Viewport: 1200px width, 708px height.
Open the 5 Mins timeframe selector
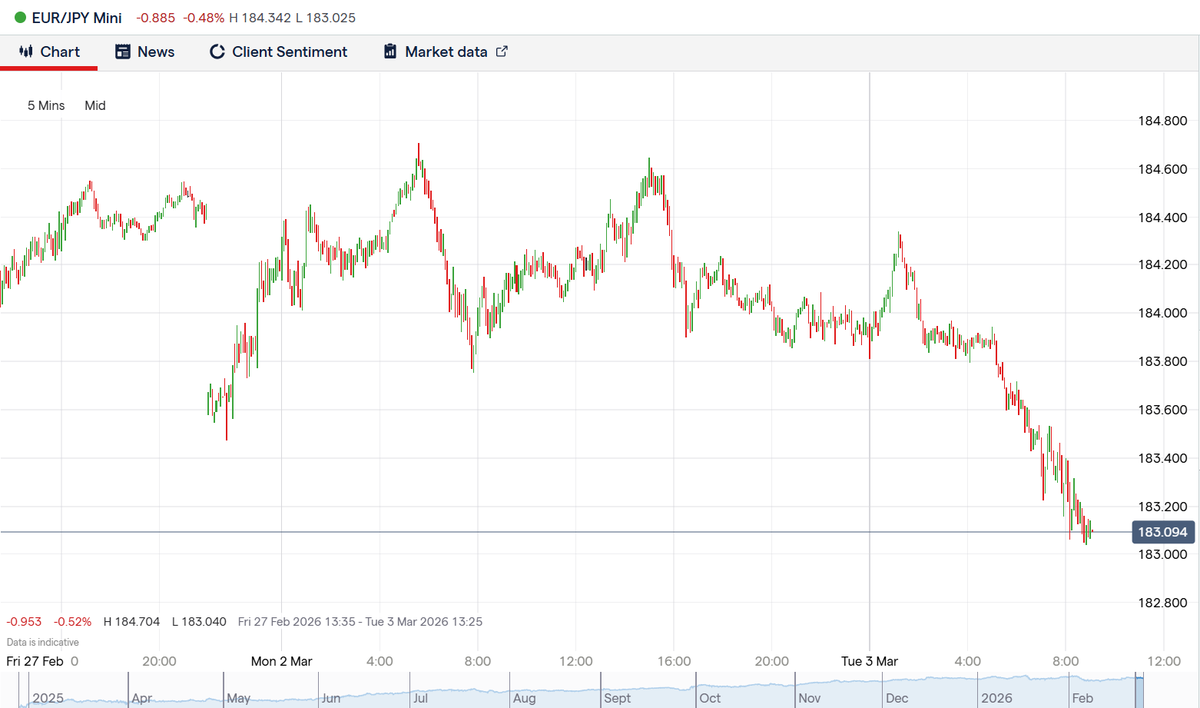pyautogui.click(x=45, y=105)
